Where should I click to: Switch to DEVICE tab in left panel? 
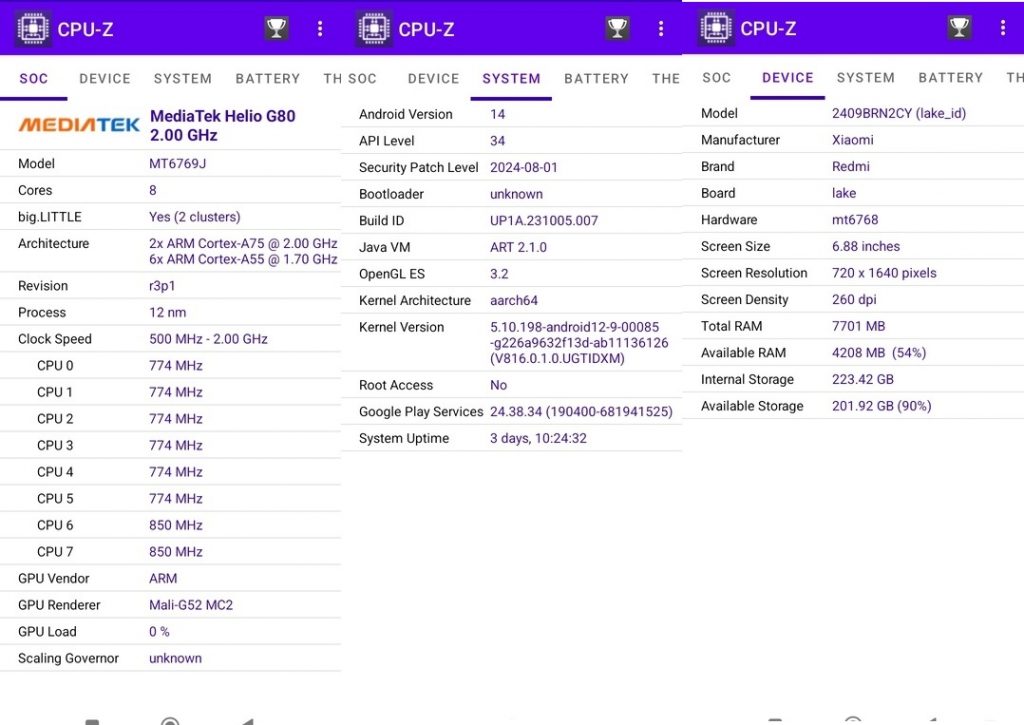click(x=105, y=79)
